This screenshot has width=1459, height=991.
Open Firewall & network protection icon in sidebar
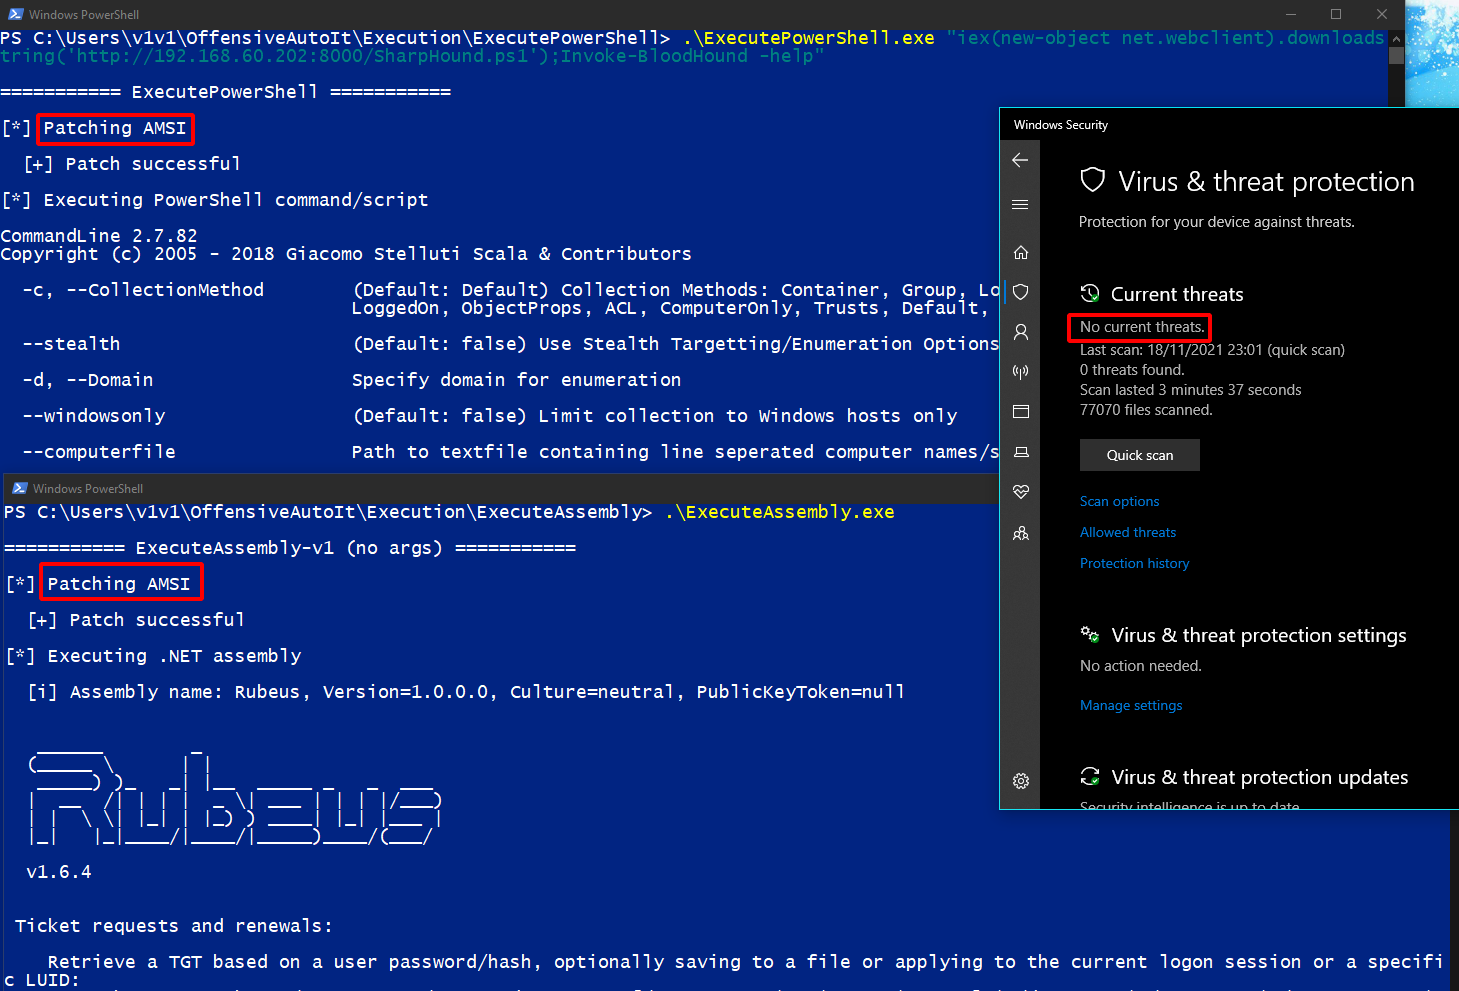pyautogui.click(x=1021, y=372)
